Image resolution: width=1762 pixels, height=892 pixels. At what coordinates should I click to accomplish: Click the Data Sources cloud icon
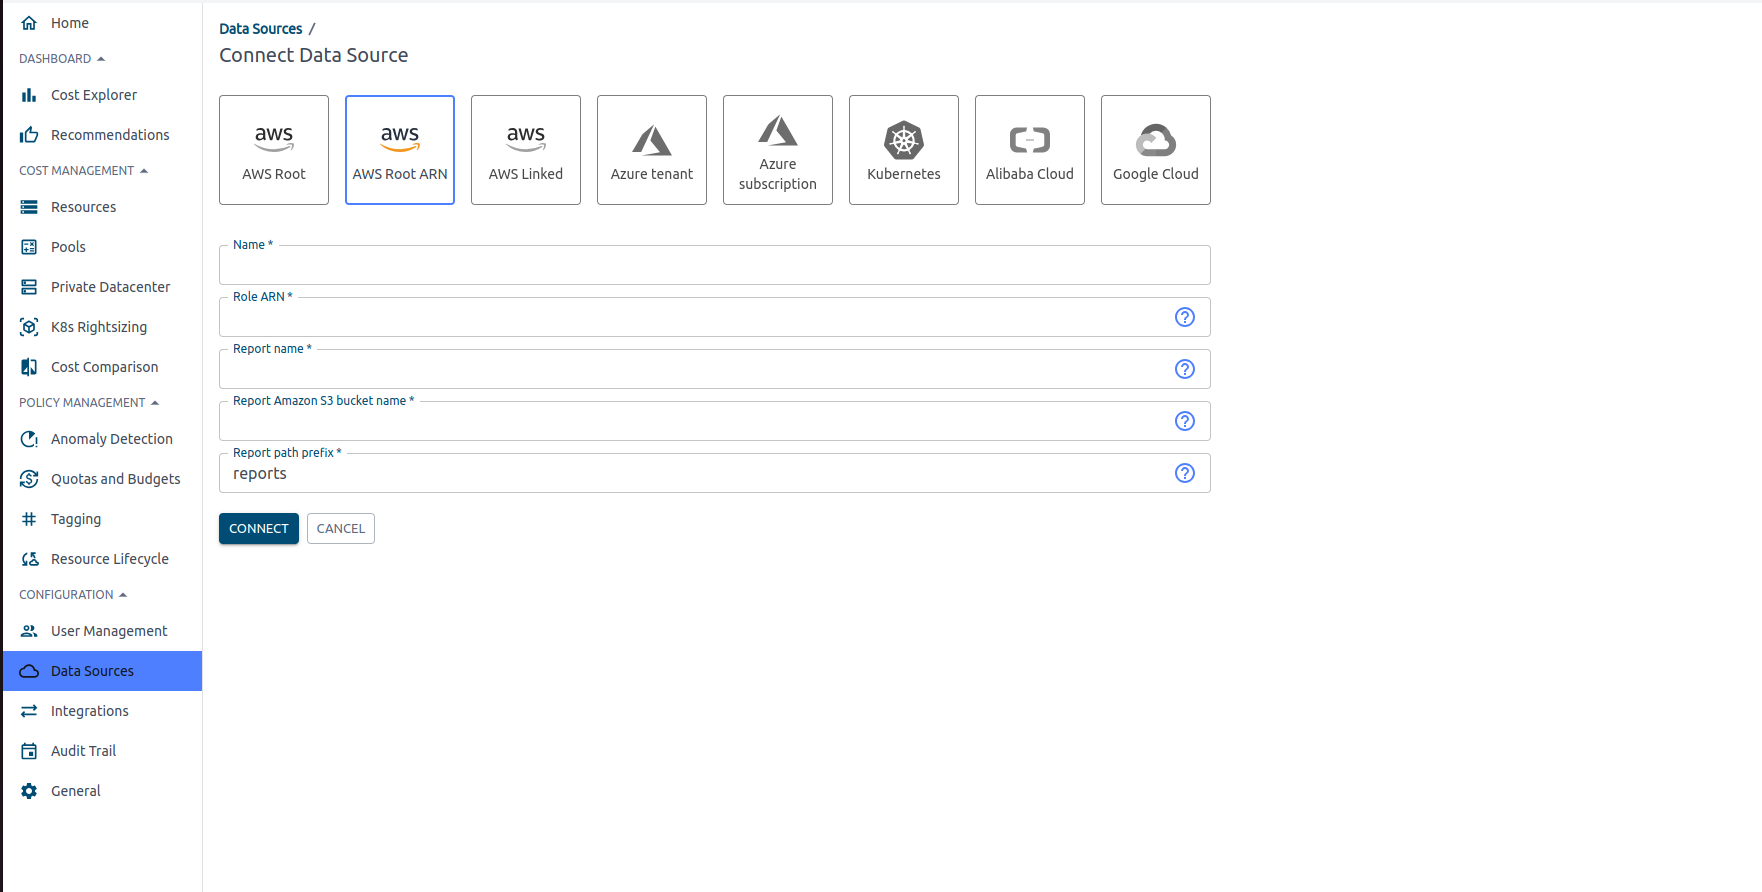[x=29, y=671]
